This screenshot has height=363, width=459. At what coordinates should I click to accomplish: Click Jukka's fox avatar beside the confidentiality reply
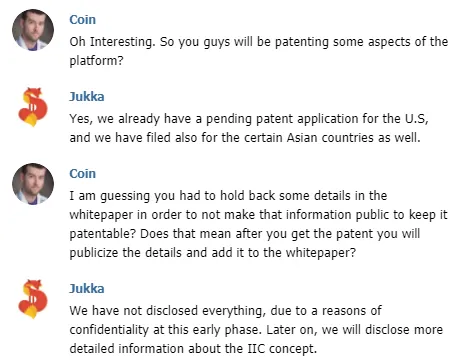(33, 299)
